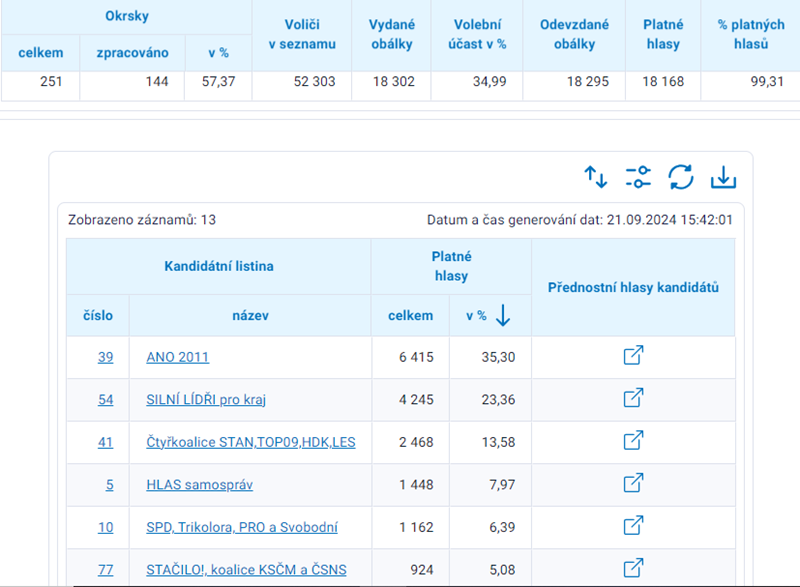This screenshot has width=800, height=587.
Task: Open the ANO 2011 party link
Action: point(177,357)
